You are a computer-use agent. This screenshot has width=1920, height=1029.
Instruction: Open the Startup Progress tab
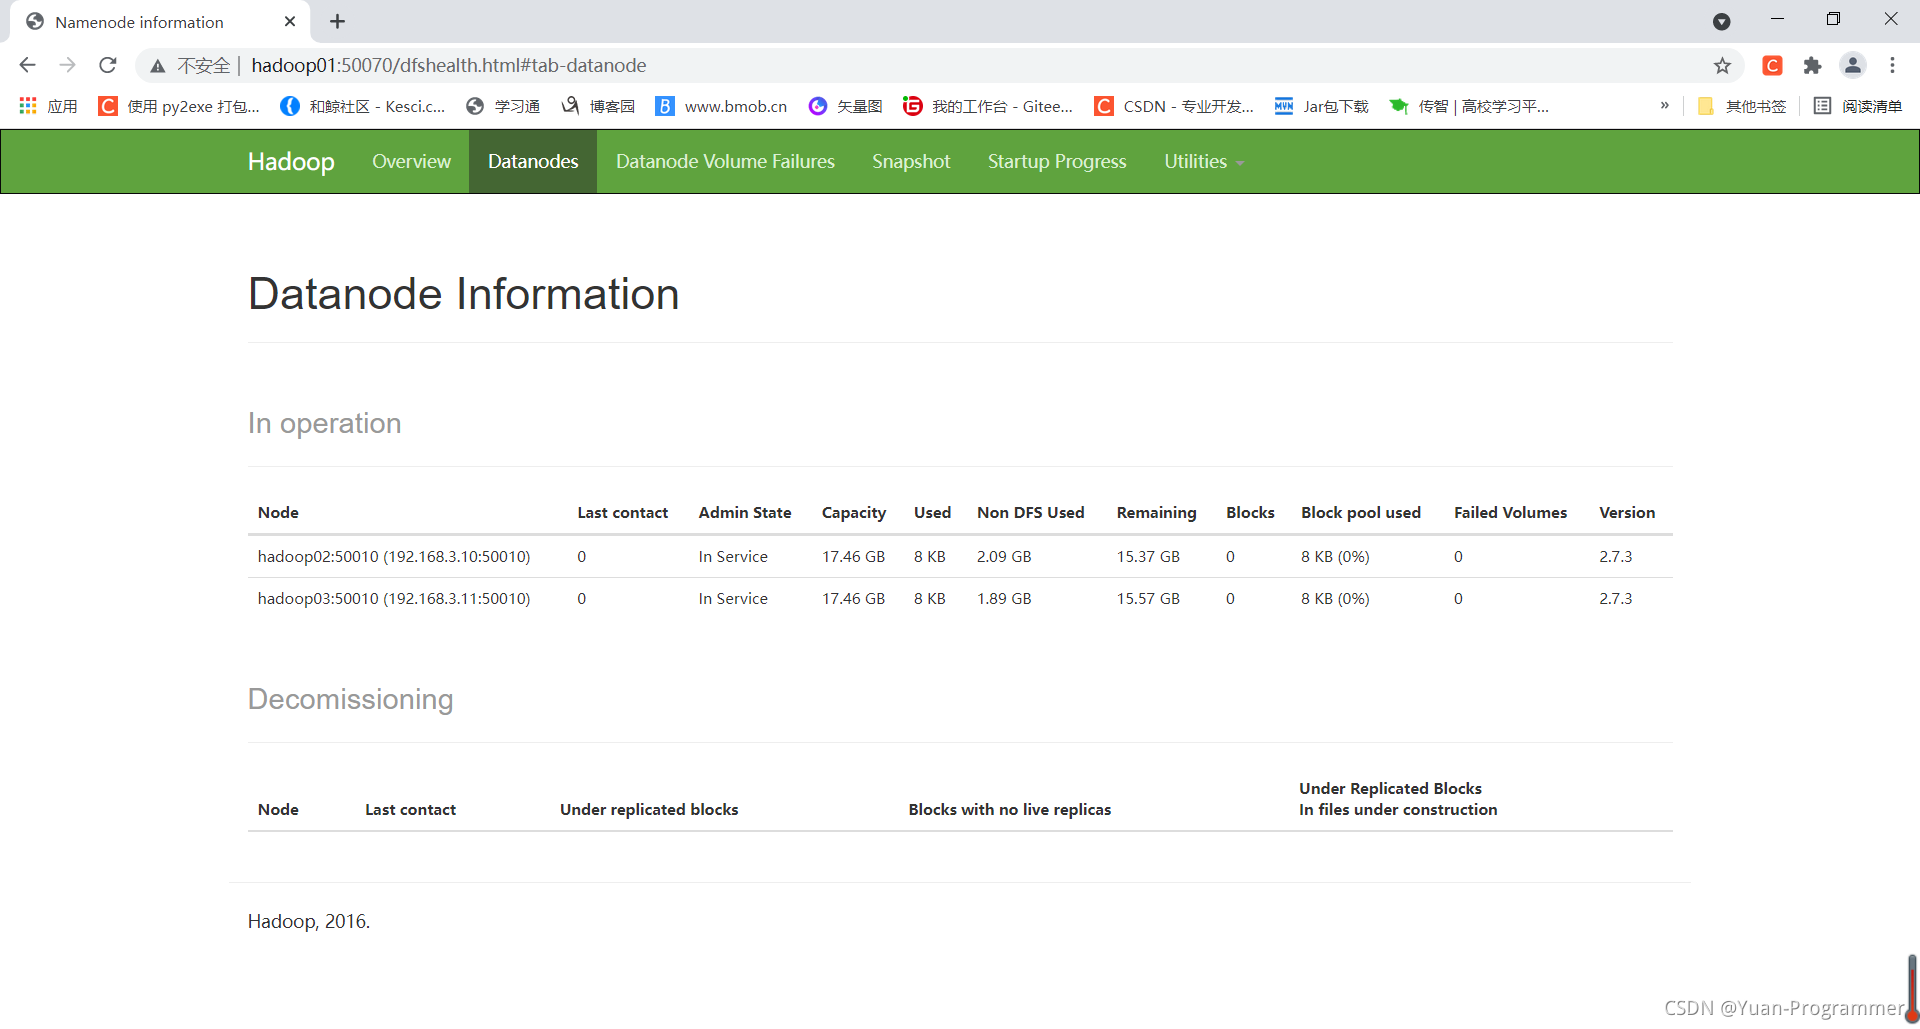coord(1057,161)
